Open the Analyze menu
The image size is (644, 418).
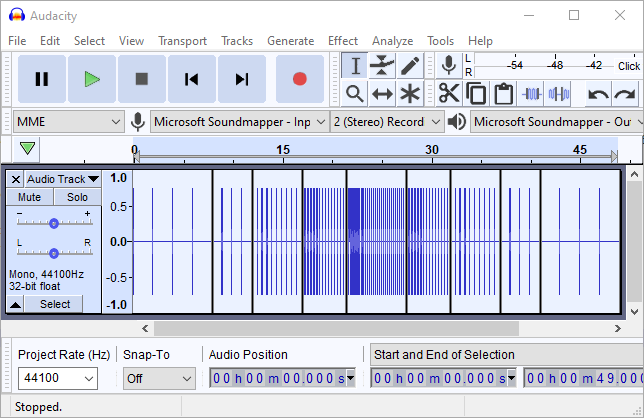pos(392,41)
